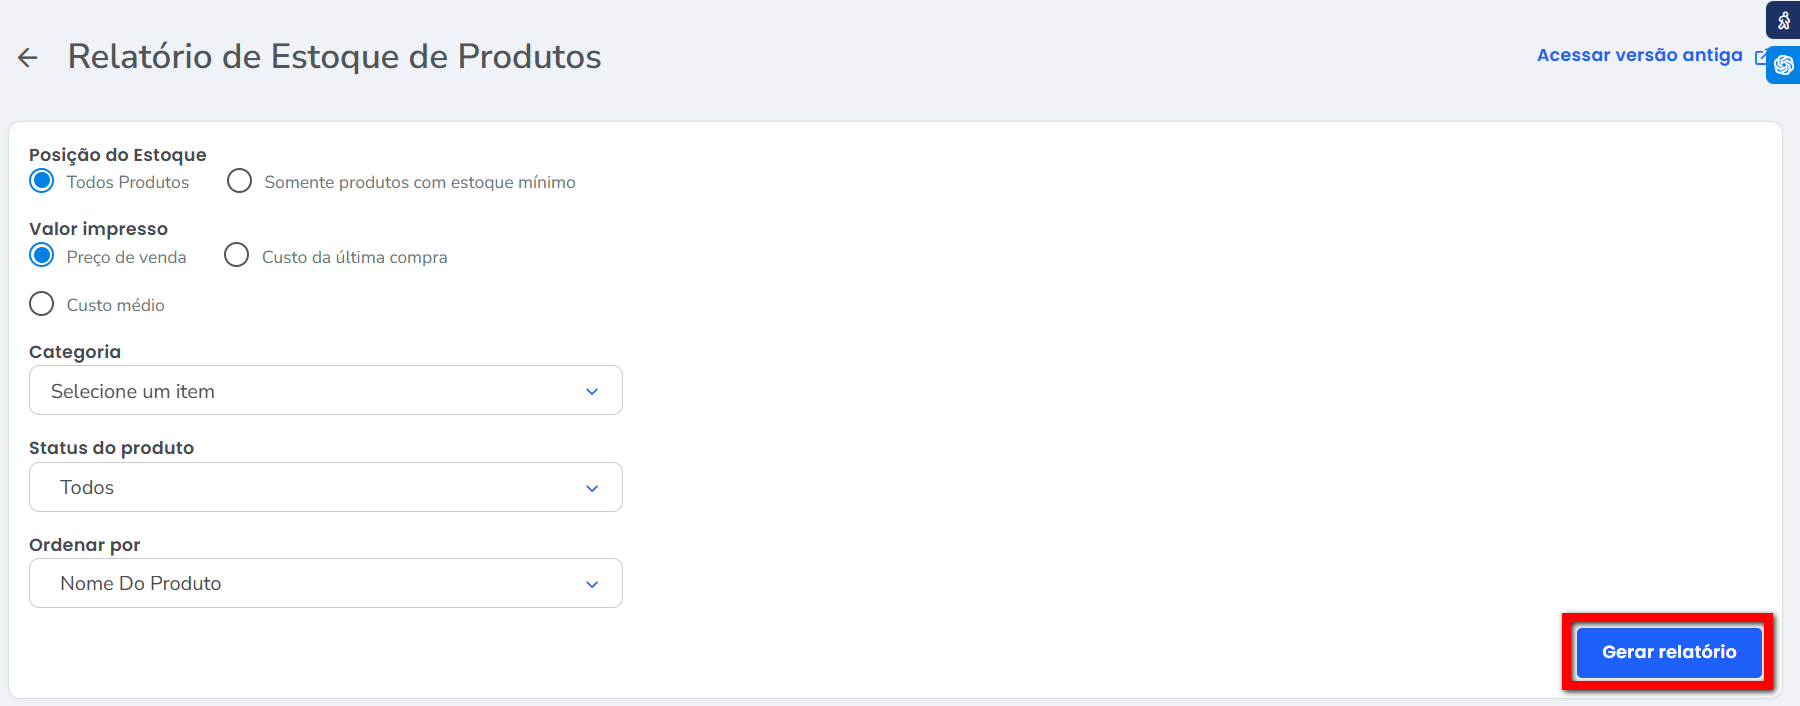The width and height of the screenshot is (1800, 706).
Task: Select the Todos Produtos radio option
Action: click(42, 181)
